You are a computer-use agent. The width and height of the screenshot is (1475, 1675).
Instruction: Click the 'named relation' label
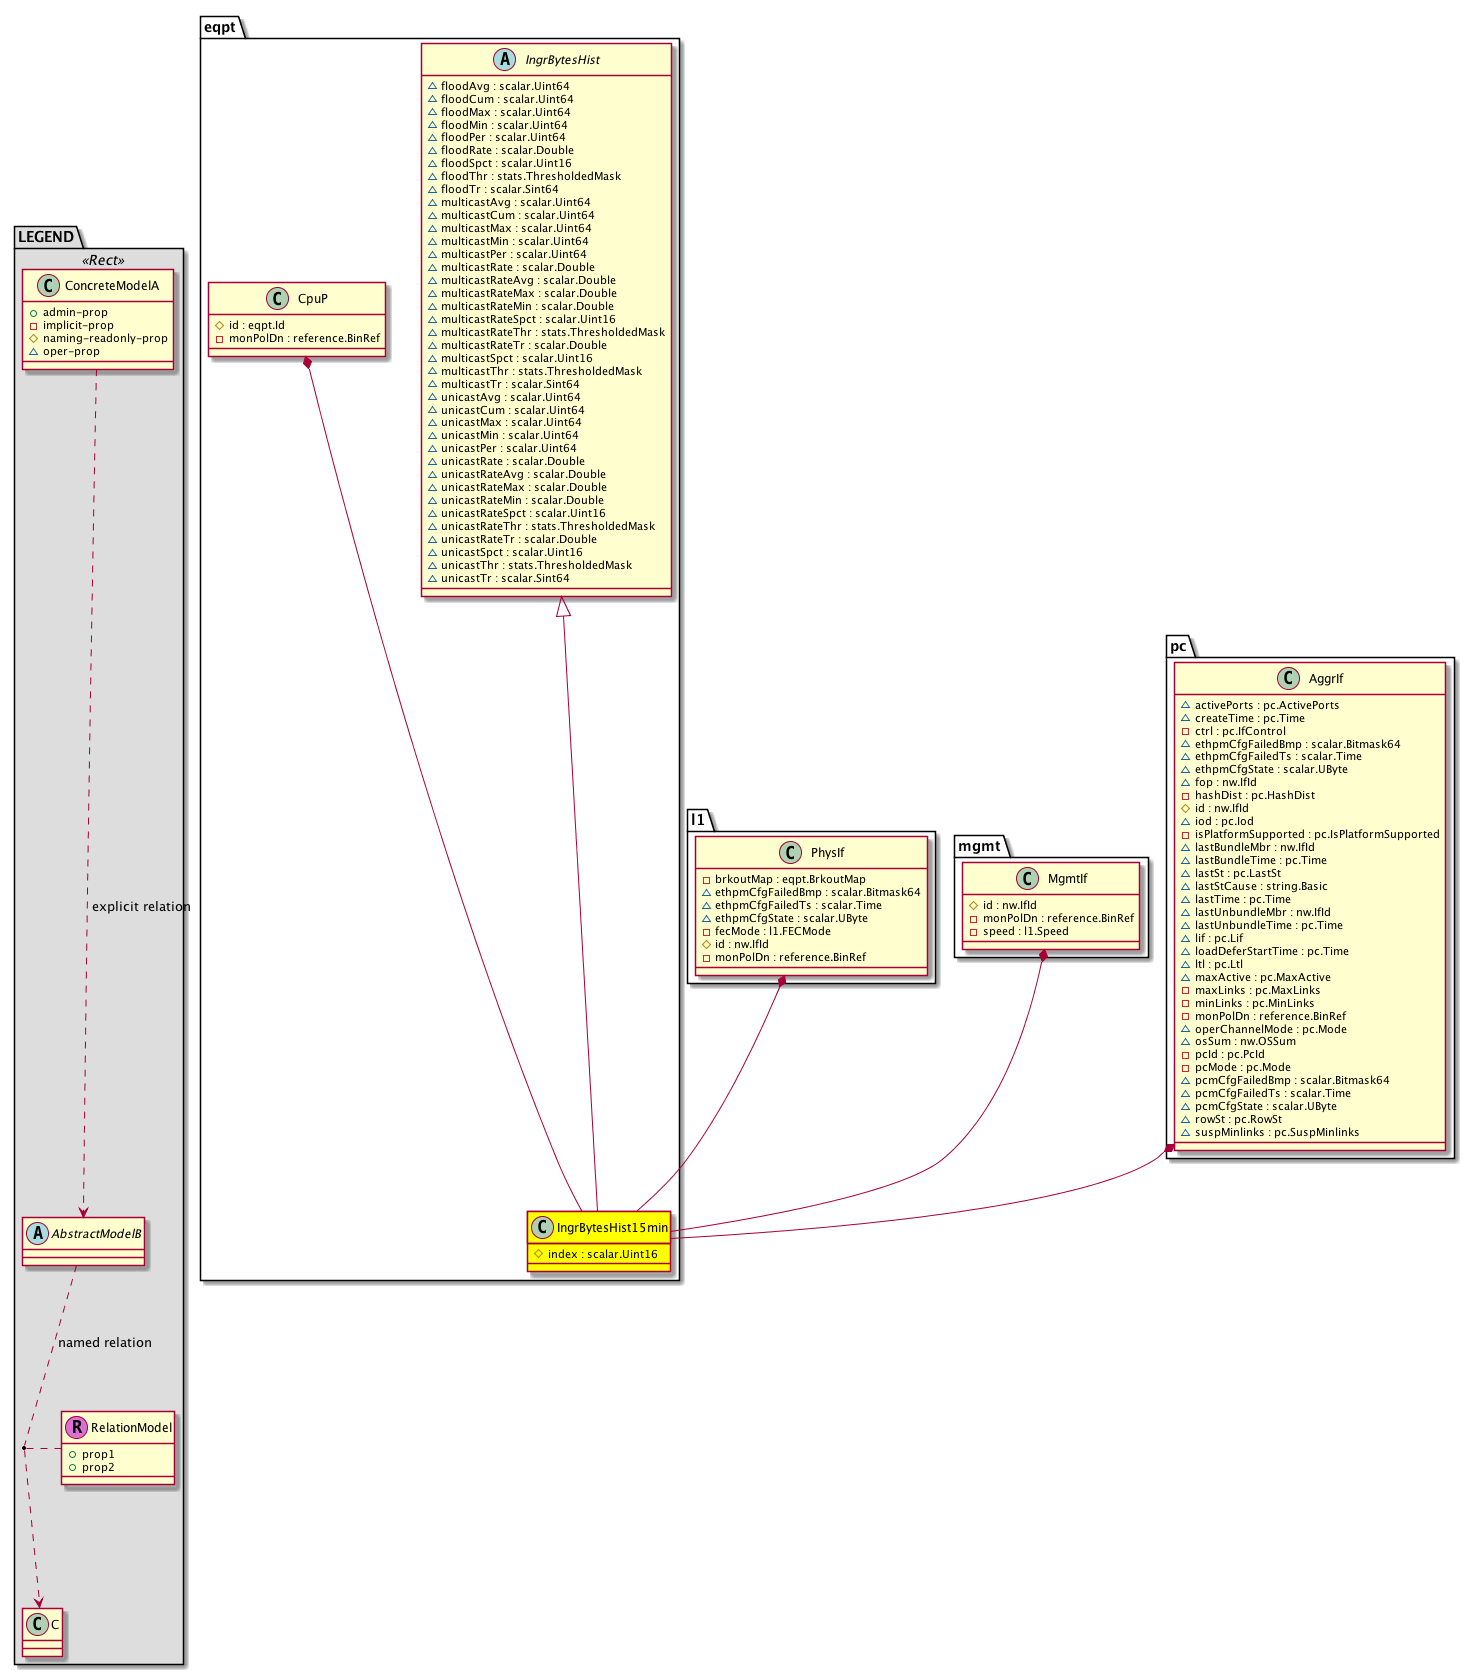[105, 1343]
